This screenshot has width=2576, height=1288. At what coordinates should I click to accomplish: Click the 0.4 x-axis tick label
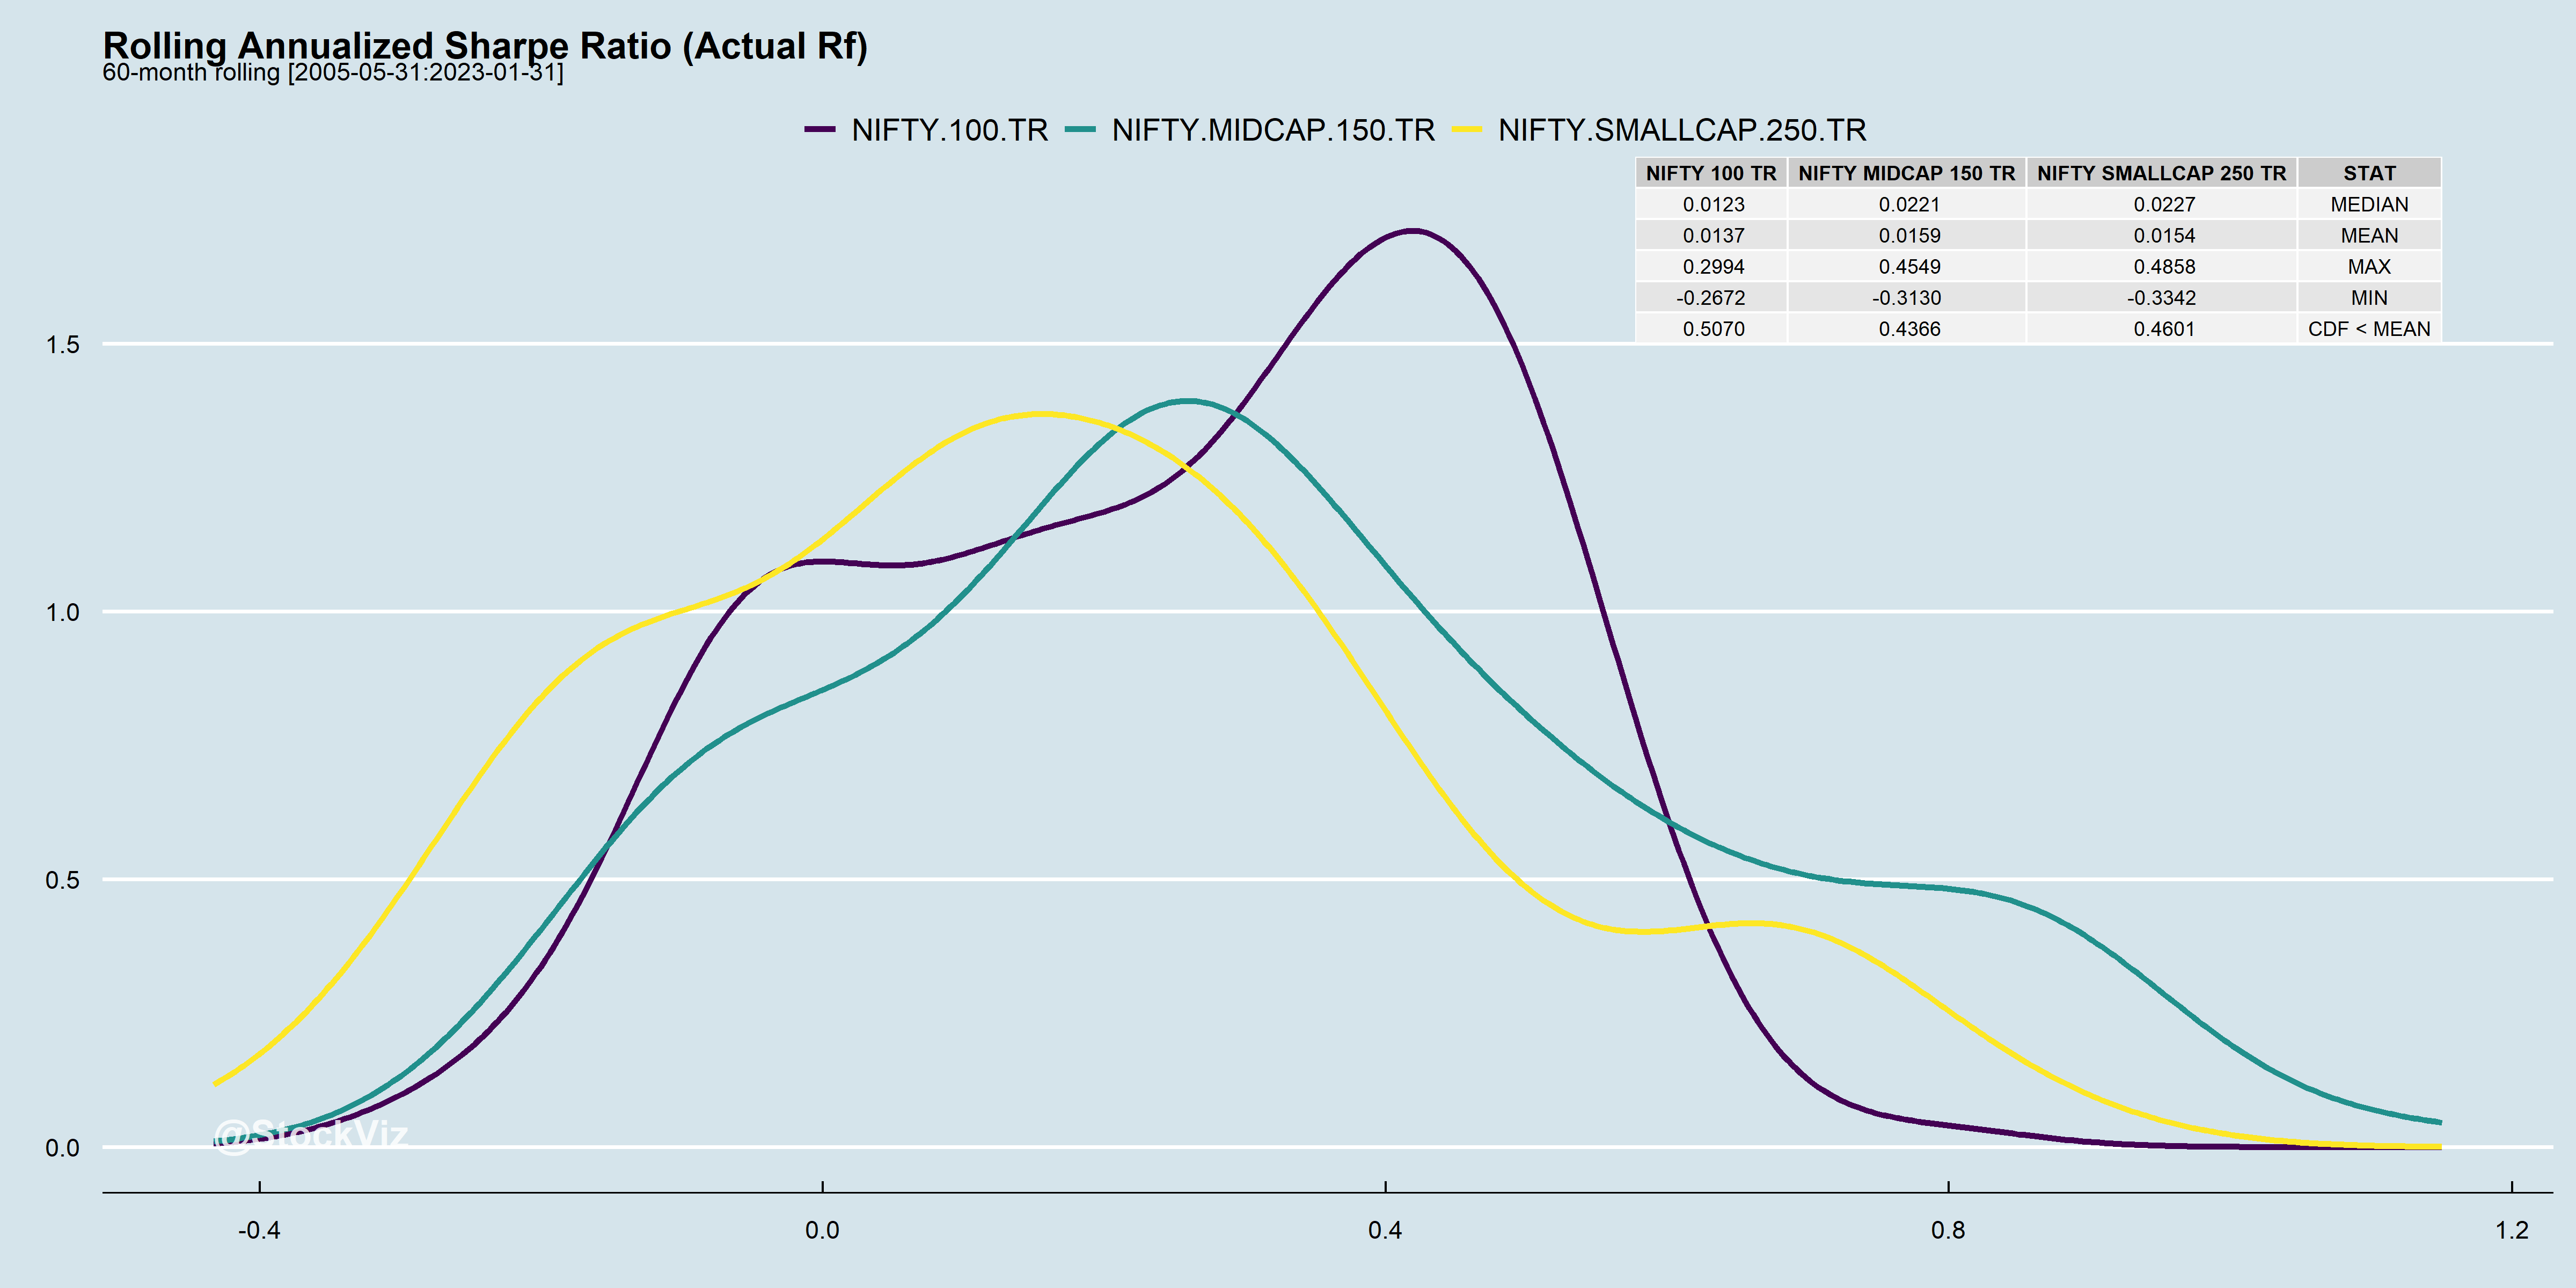(x=1385, y=1230)
